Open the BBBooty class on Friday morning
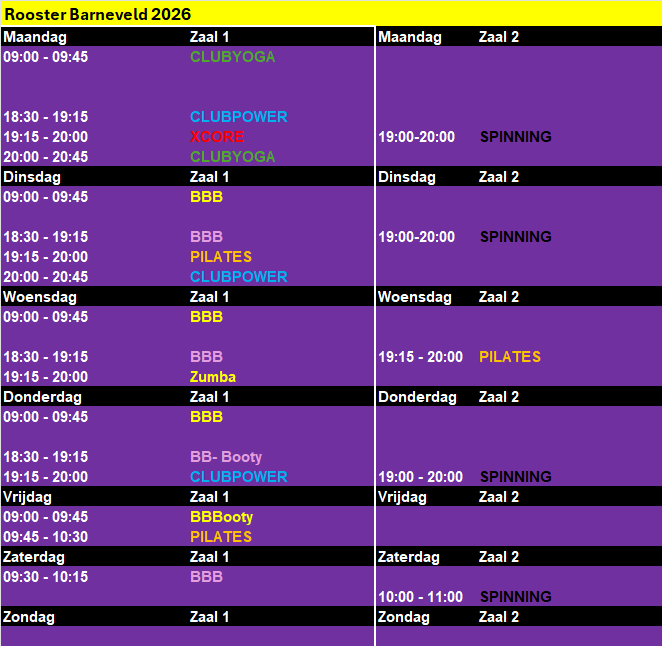Viewport: 662px width, 646px height. [221, 517]
